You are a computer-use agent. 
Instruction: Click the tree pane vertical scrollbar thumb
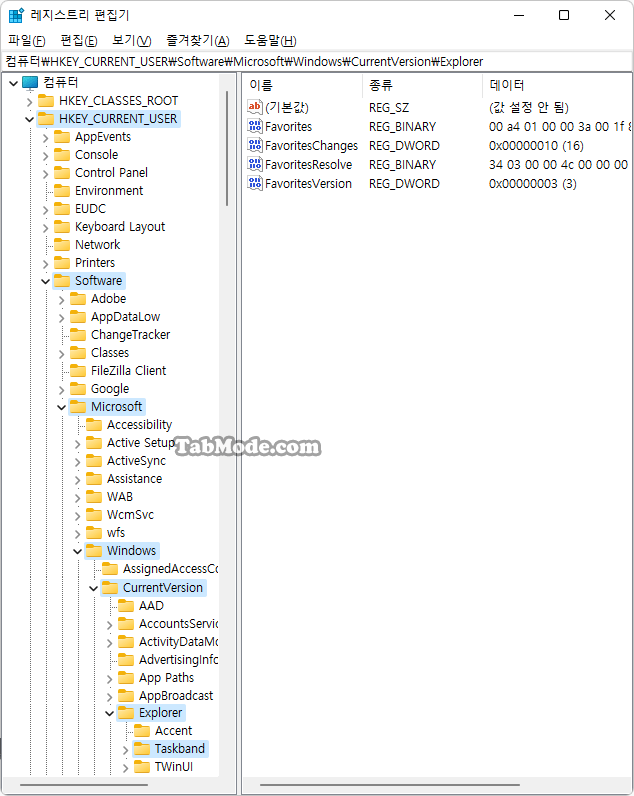tap(226, 149)
